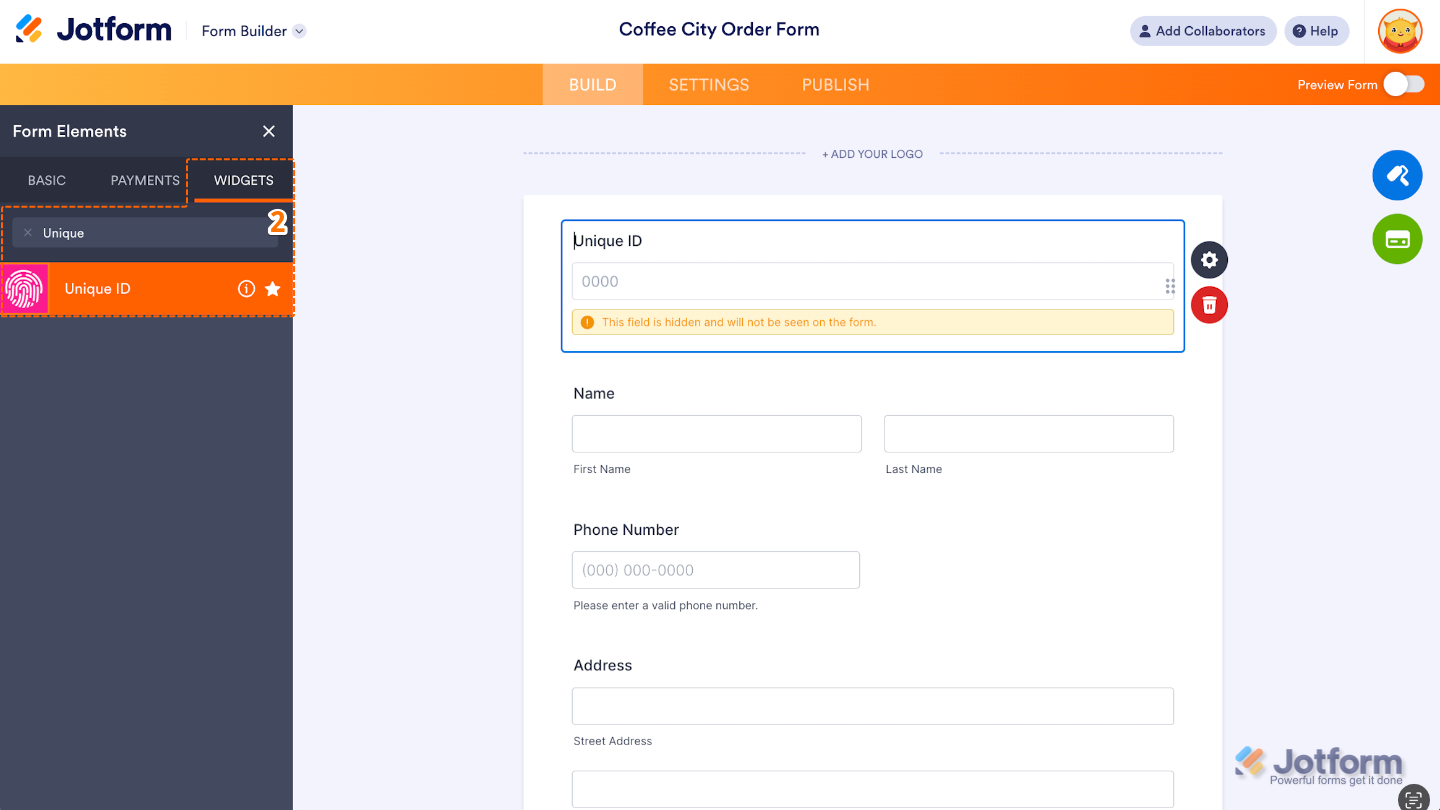Open field properties with the gear icon
Viewport: 1440px width, 810px height.
1209,259
